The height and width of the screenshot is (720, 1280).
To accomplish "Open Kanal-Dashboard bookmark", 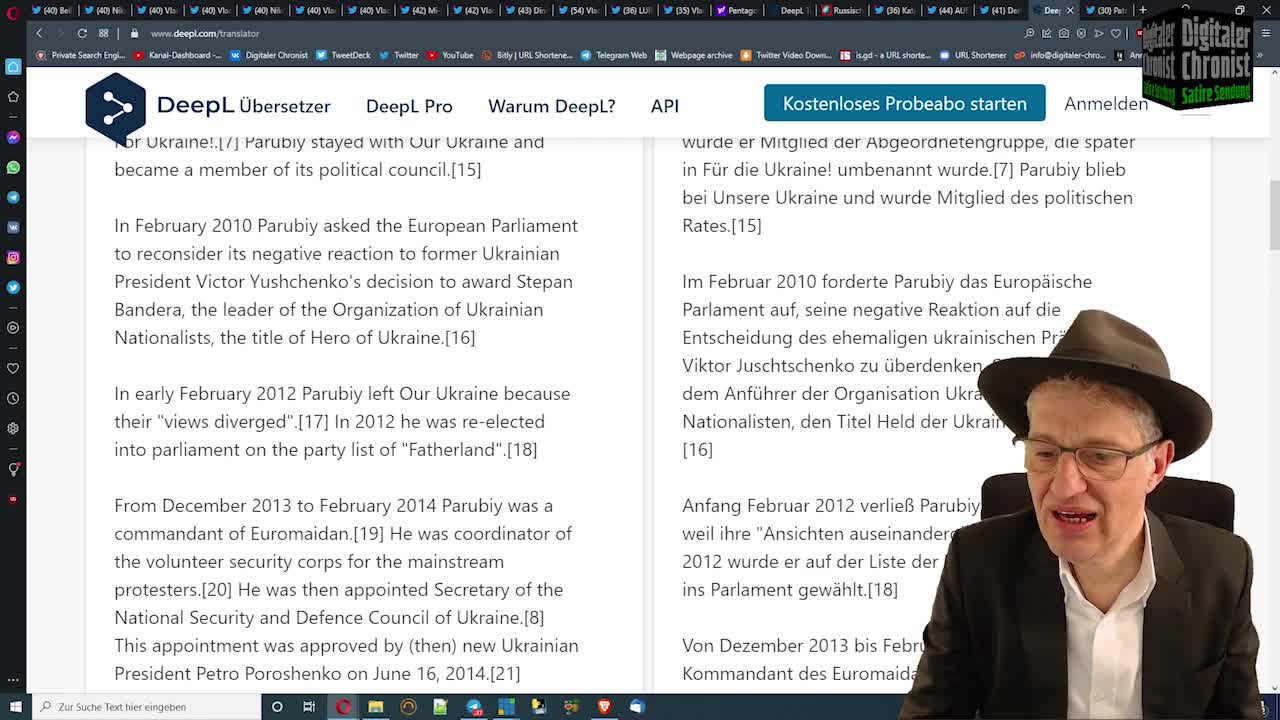I will 178,55.
